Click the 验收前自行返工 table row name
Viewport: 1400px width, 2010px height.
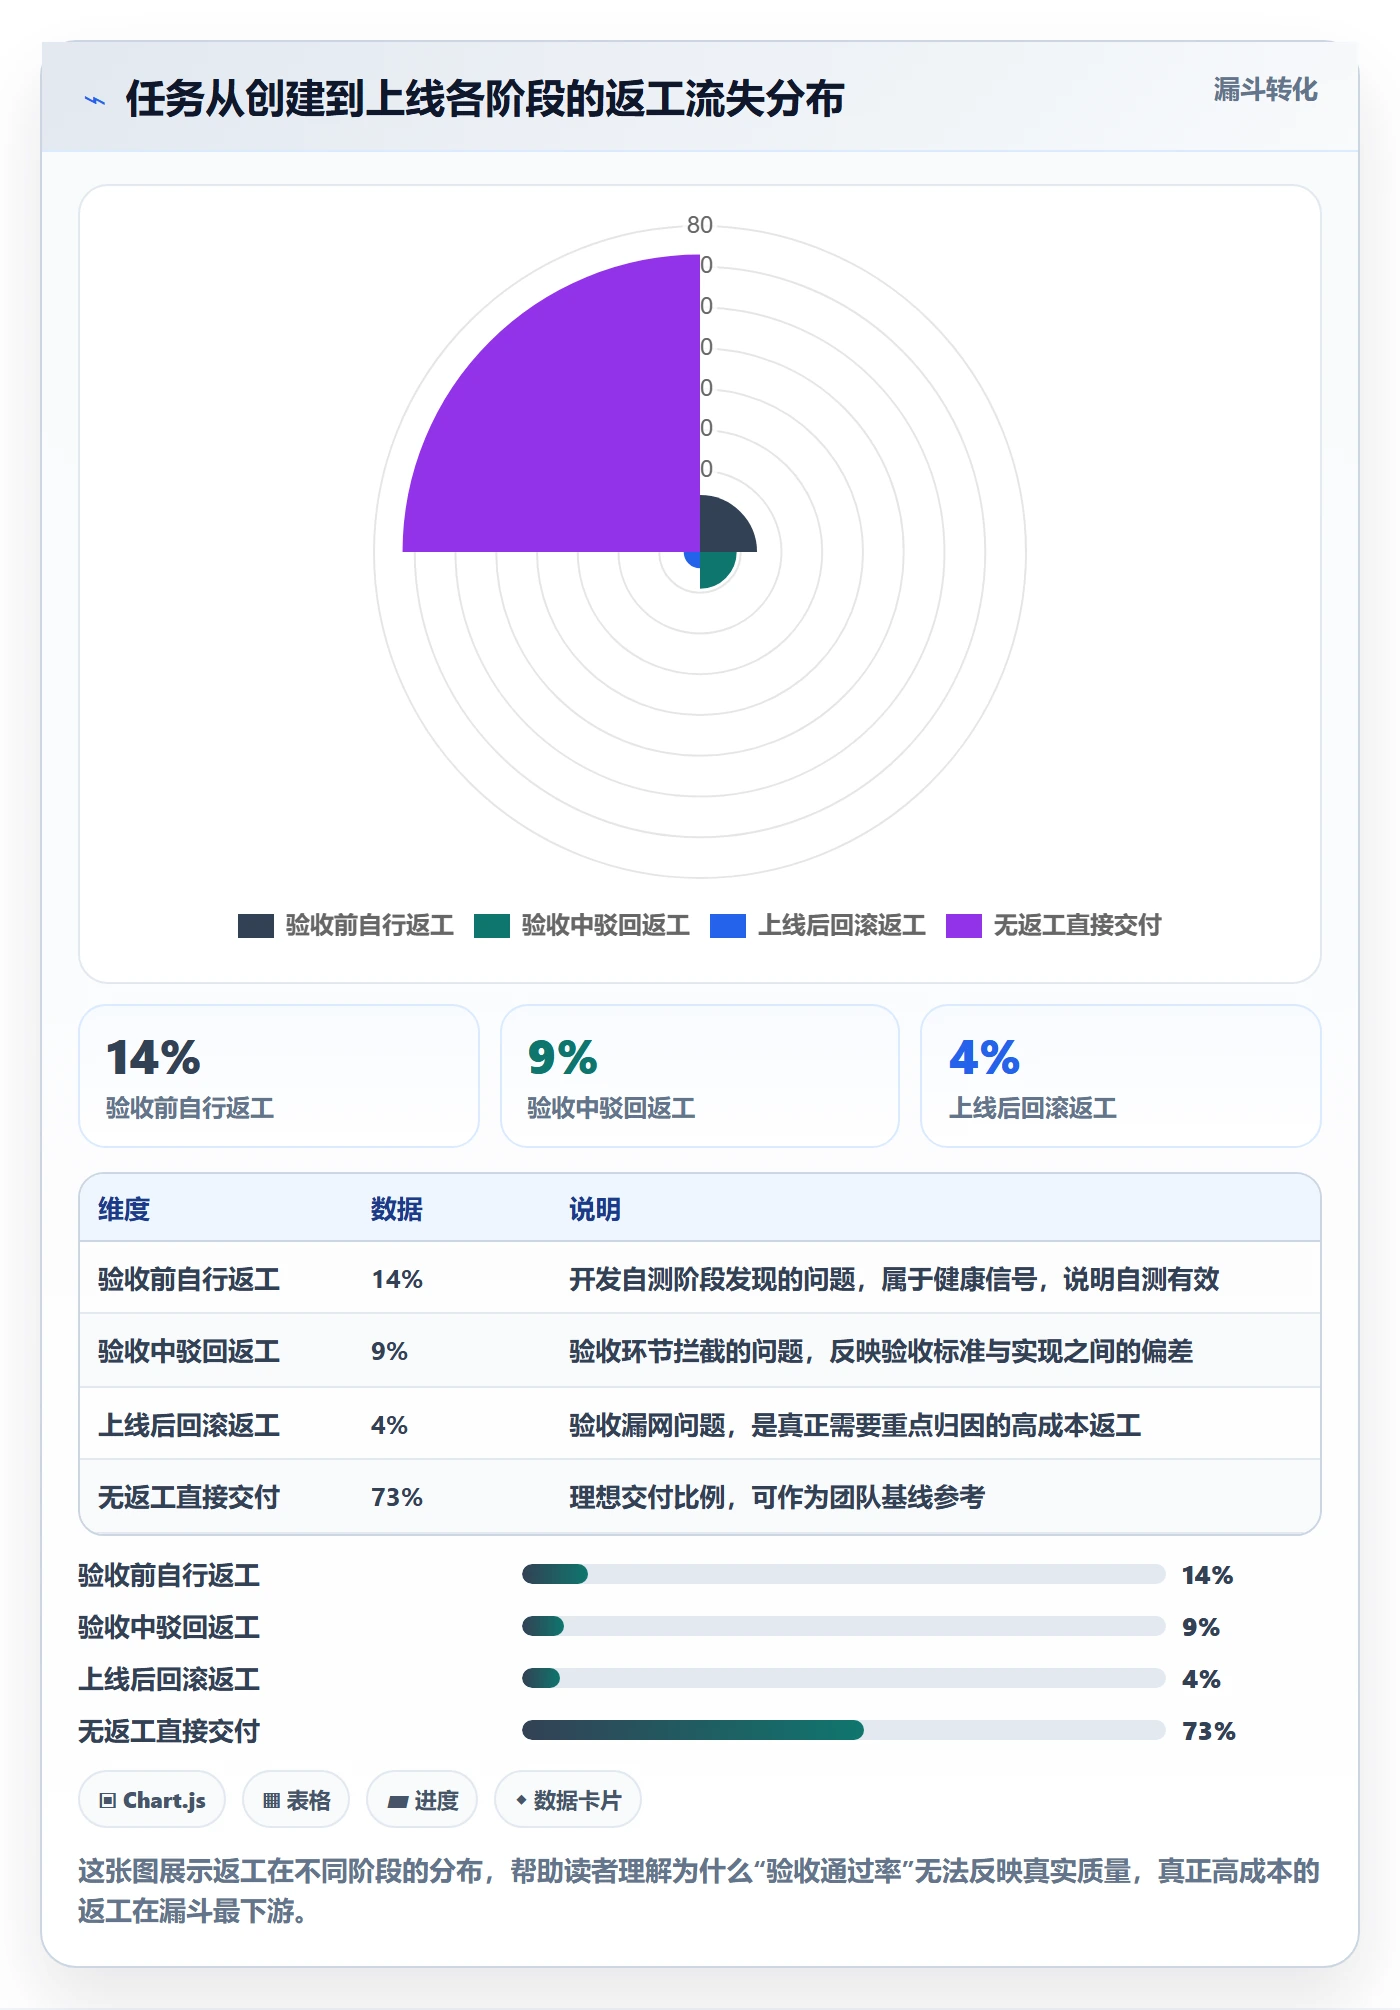tap(189, 1279)
